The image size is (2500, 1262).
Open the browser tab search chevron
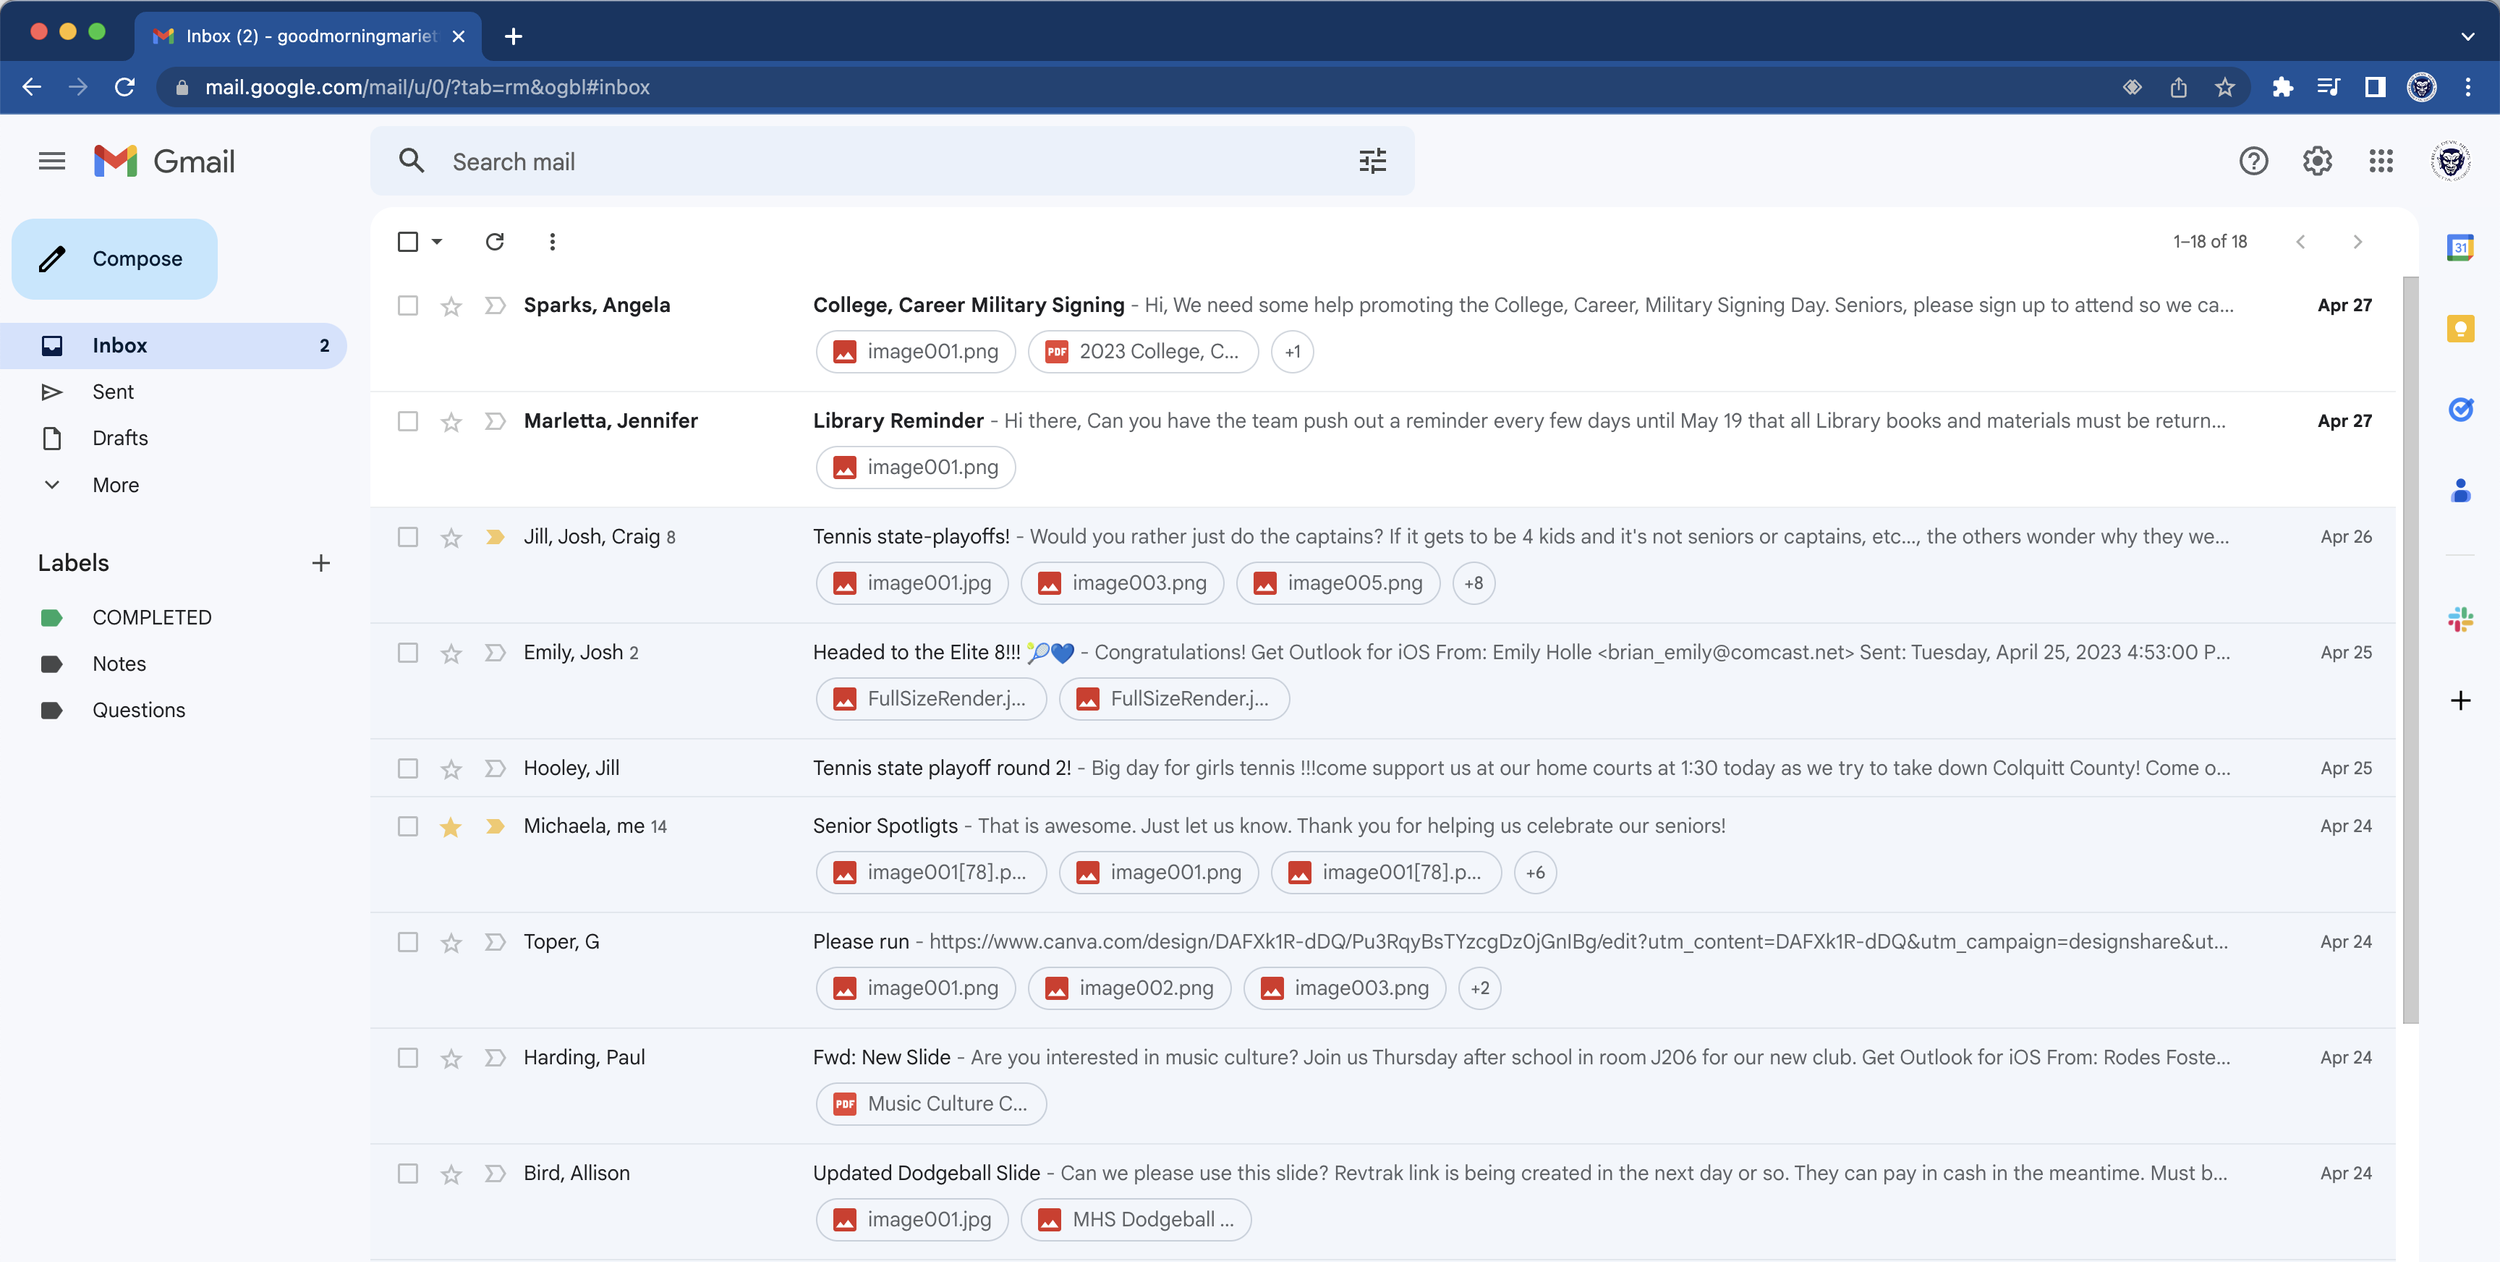[2467, 36]
